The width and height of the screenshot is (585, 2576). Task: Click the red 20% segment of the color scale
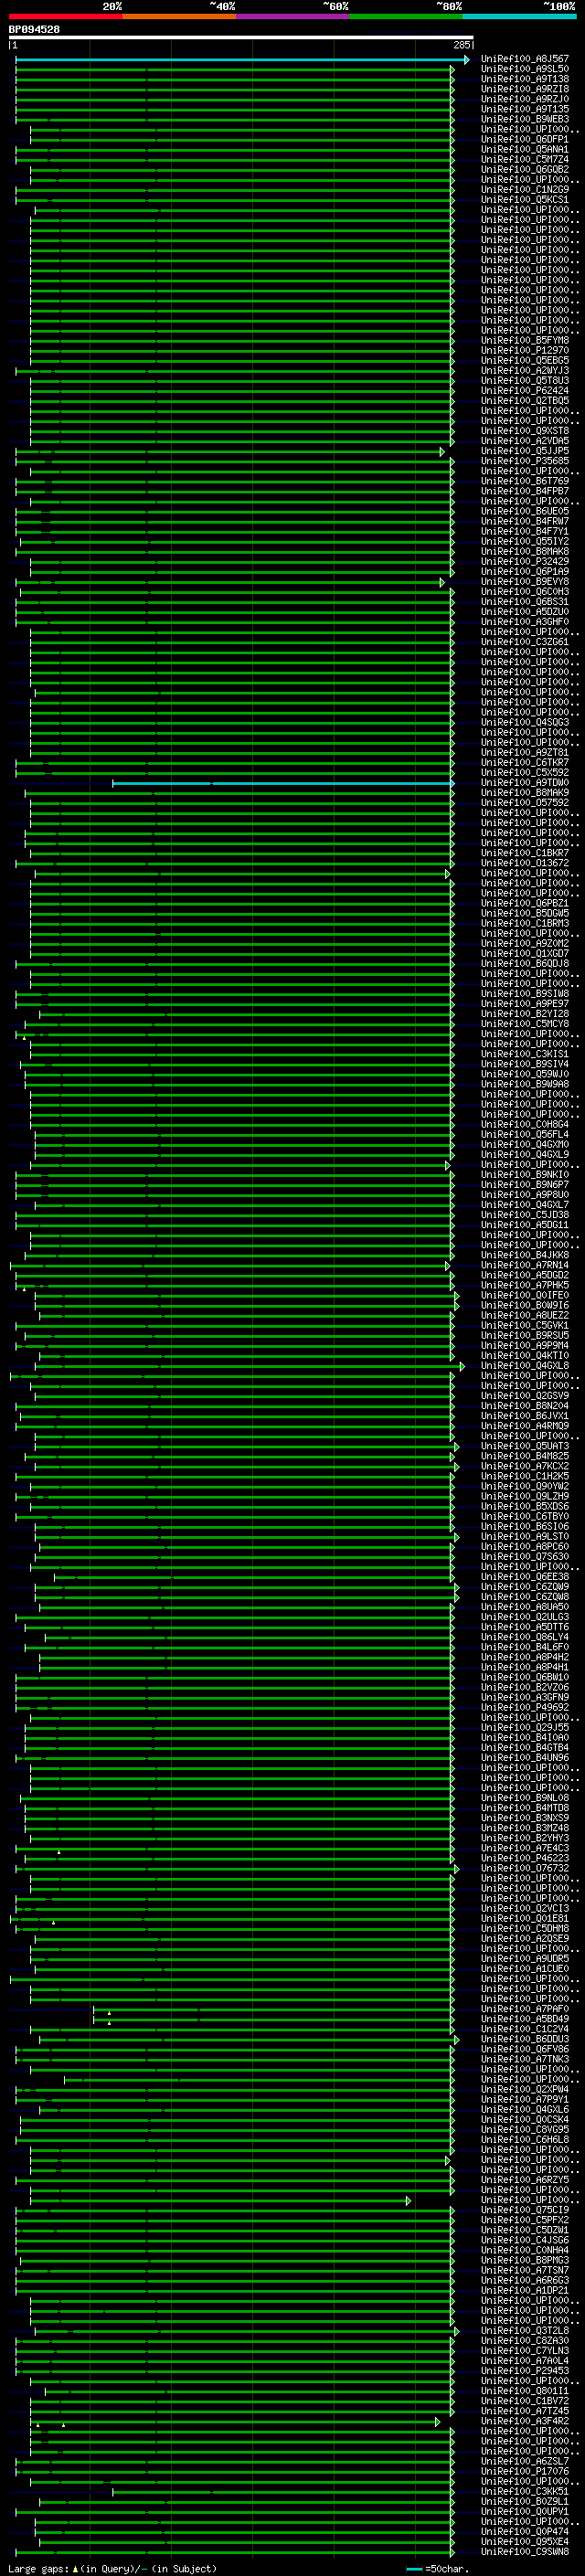coord(66,16)
